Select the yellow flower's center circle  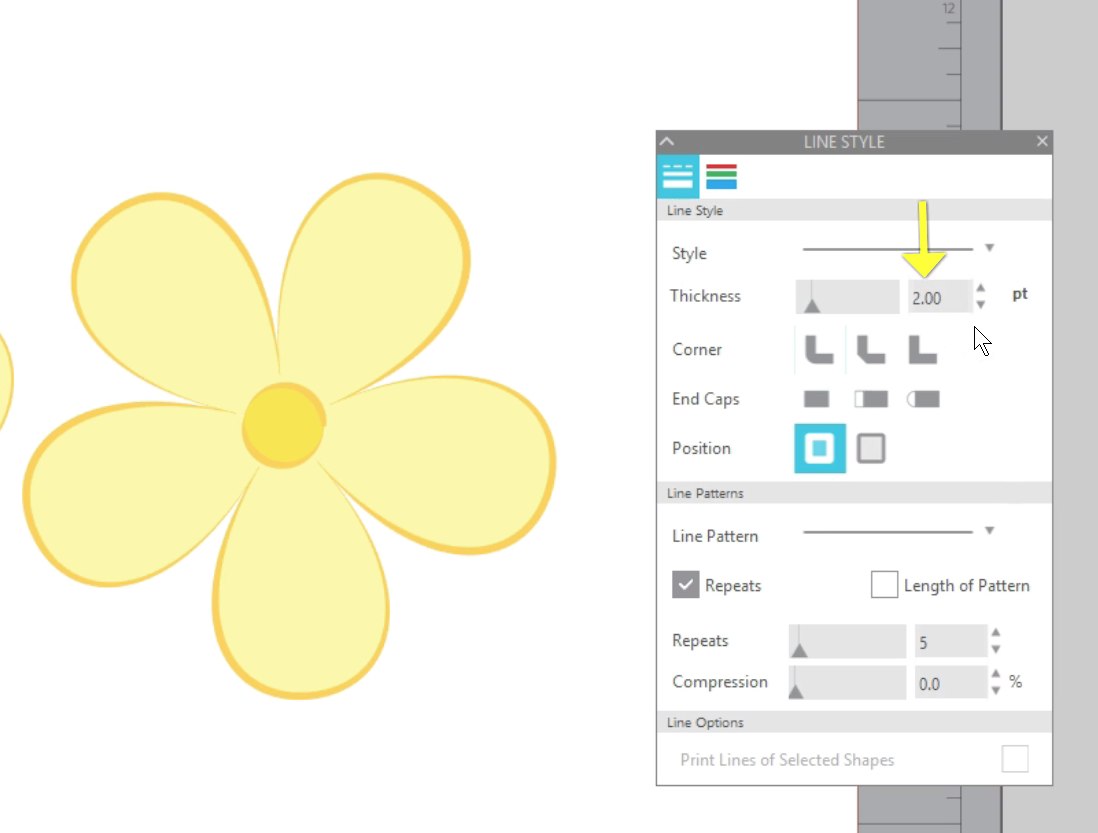click(284, 425)
